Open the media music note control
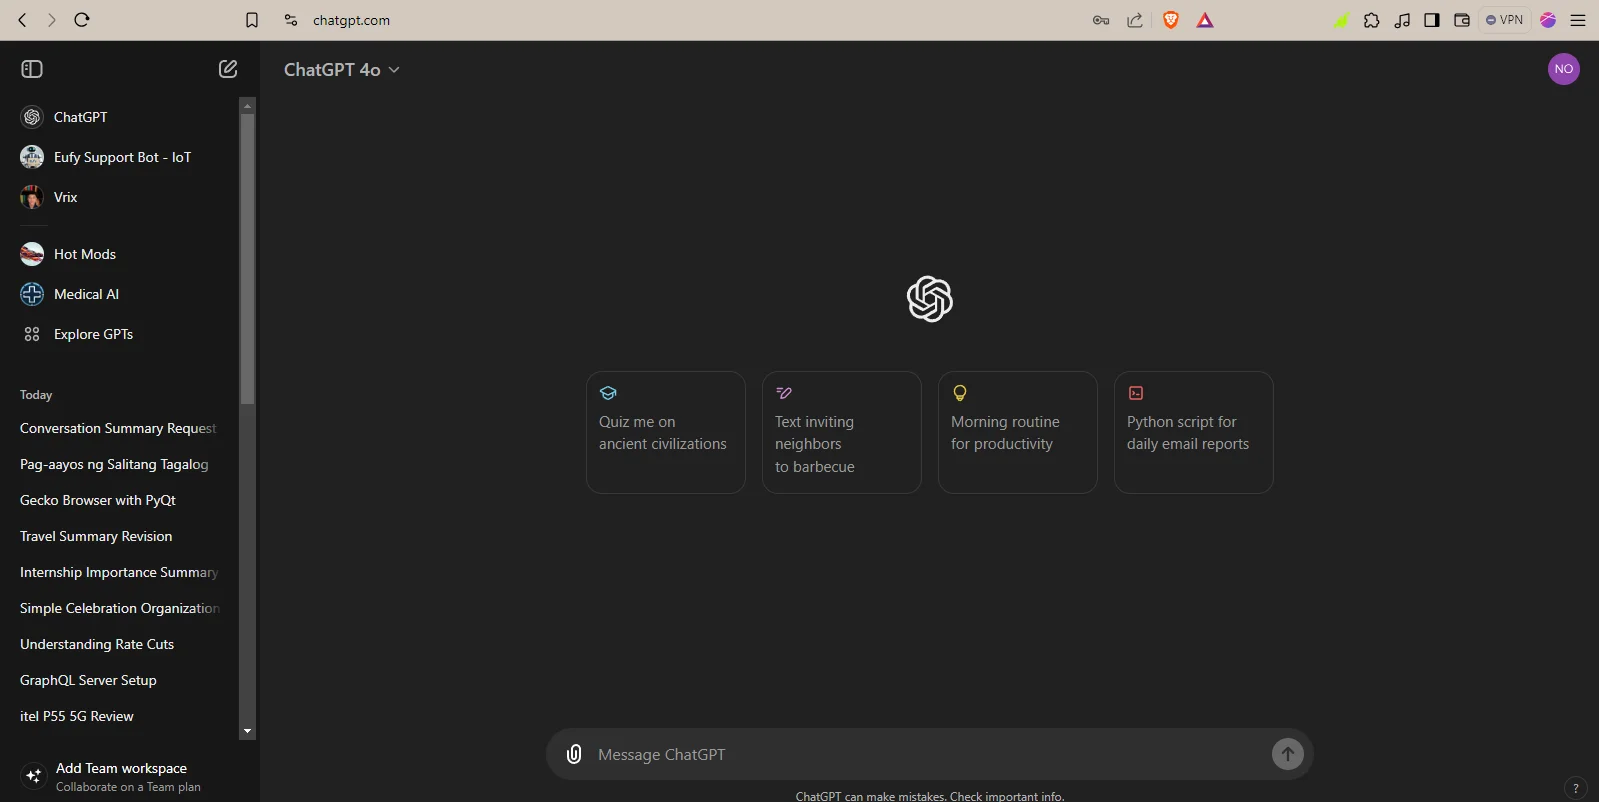The image size is (1599, 802). [x=1402, y=20]
